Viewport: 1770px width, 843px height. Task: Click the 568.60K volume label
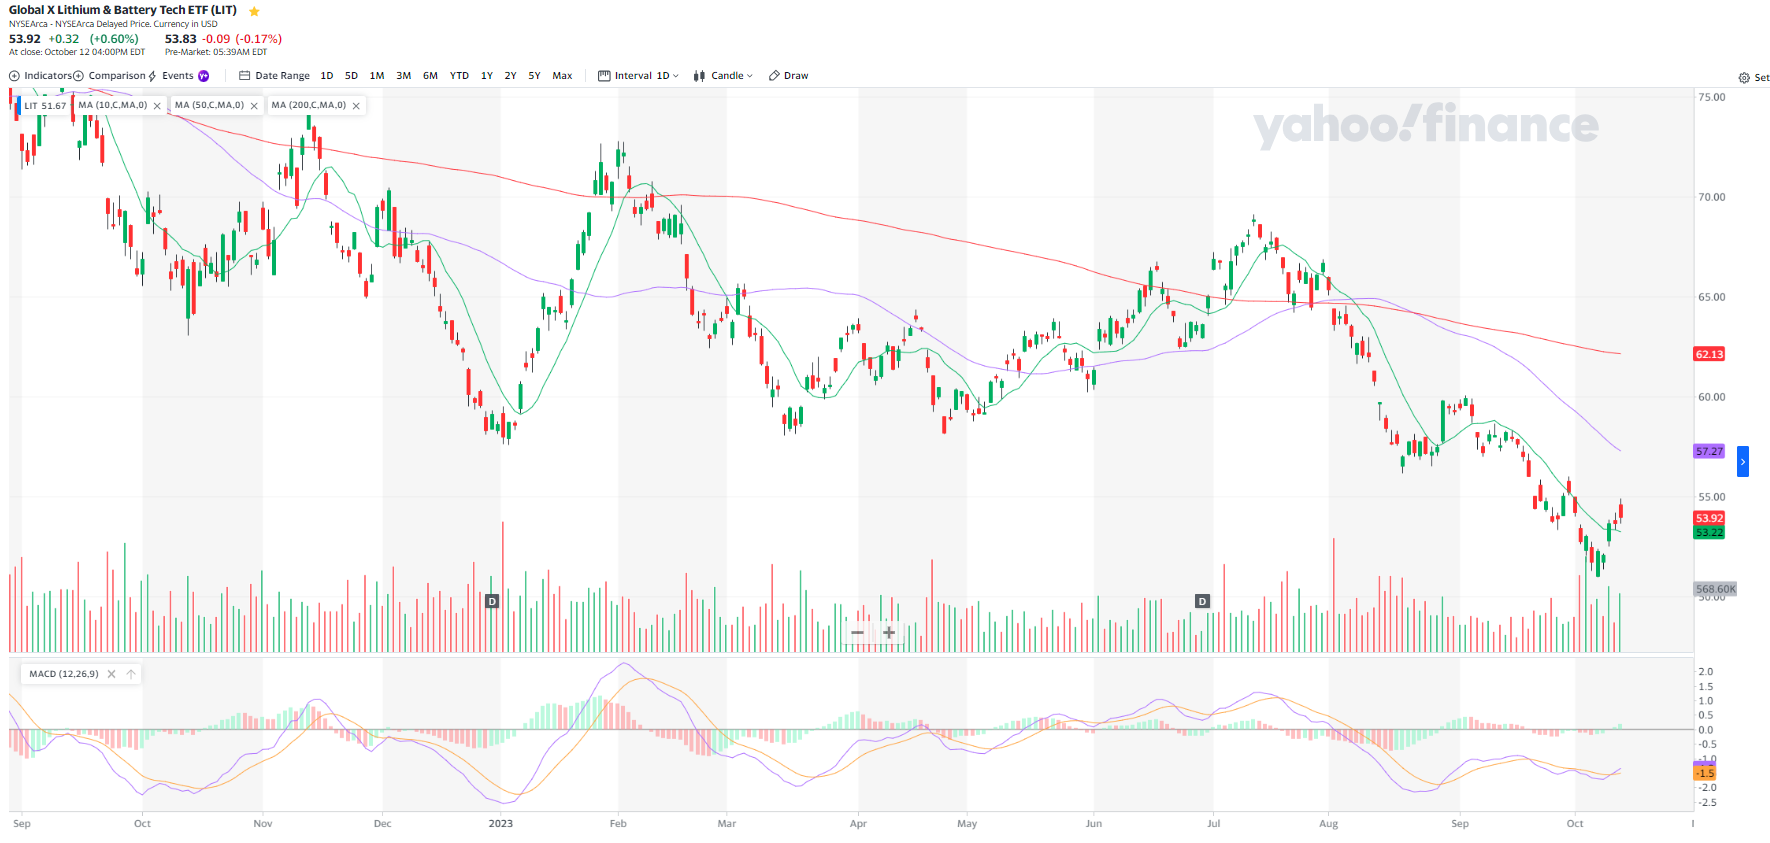(x=1715, y=589)
